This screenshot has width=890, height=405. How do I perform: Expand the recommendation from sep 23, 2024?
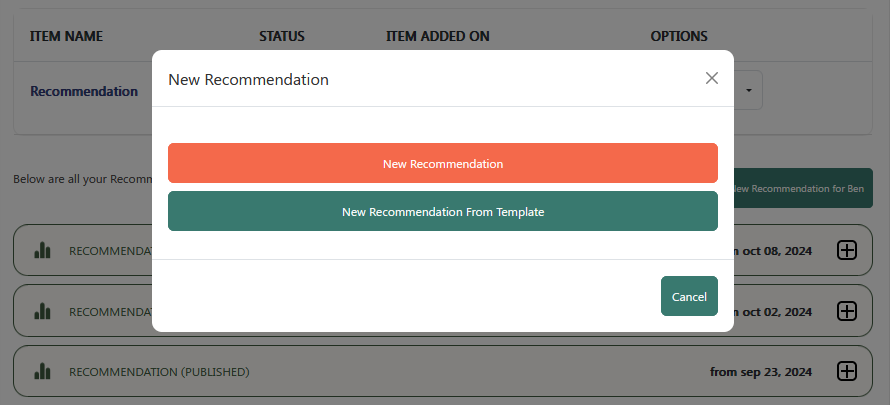846,371
